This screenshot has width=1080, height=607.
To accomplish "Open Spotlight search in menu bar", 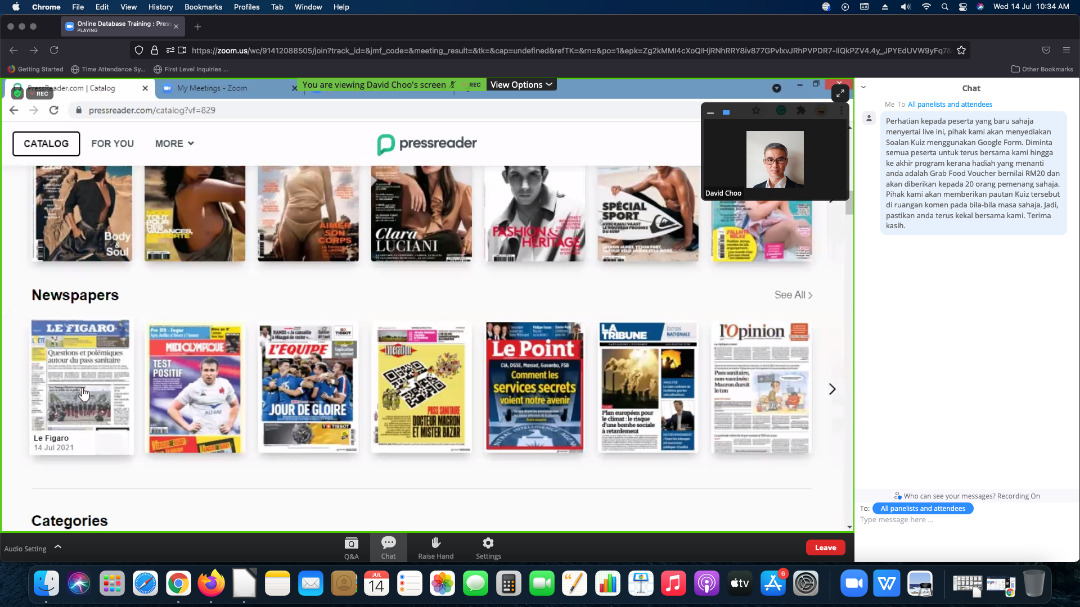I will click(944, 7).
